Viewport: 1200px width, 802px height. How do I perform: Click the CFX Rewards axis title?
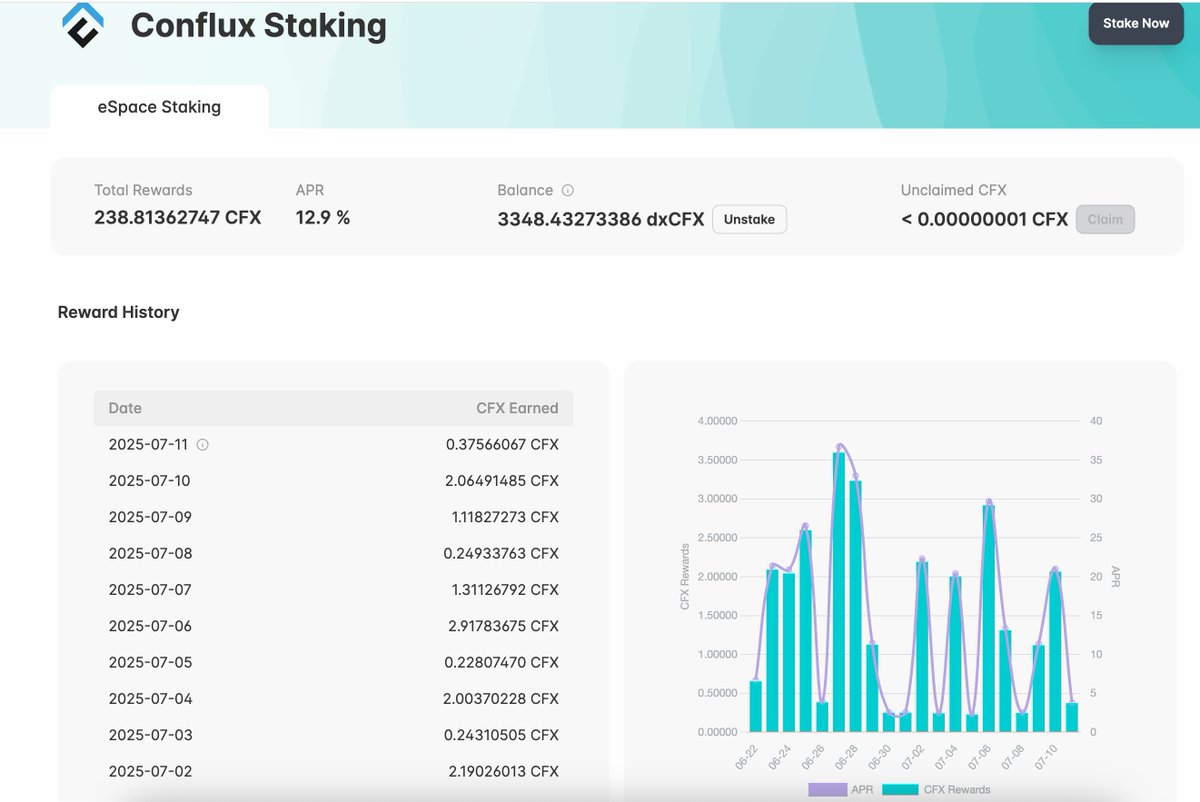pyautogui.click(x=685, y=577)
